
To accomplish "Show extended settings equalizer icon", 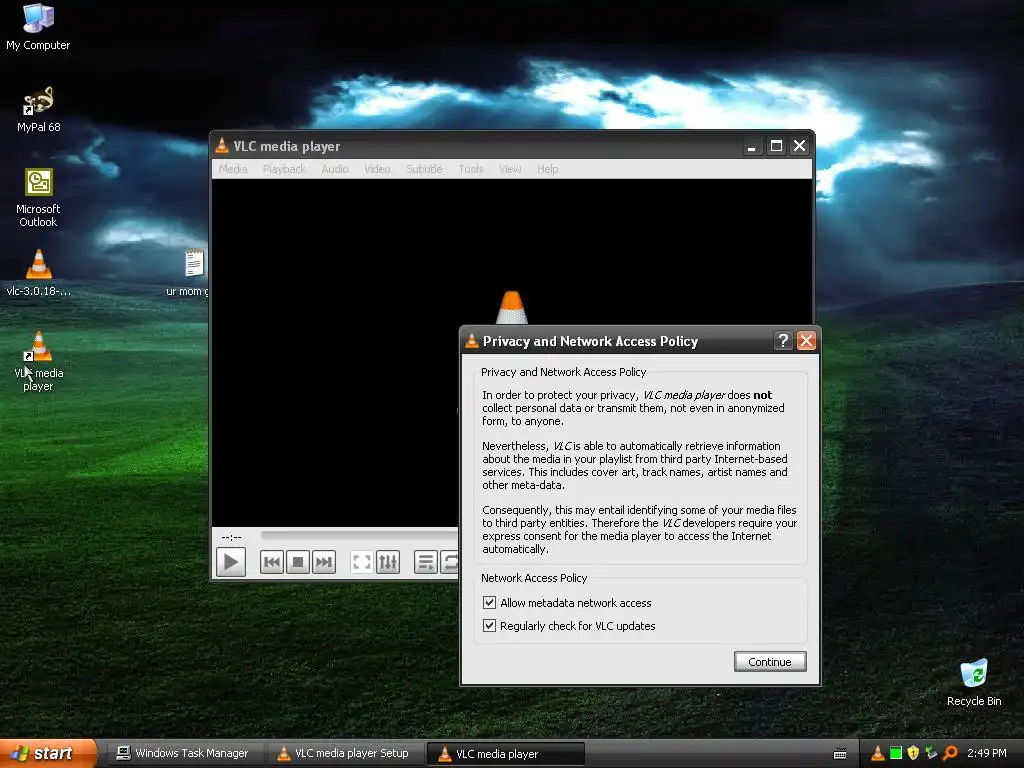I will pyautogui.click(x=388, y=562).
